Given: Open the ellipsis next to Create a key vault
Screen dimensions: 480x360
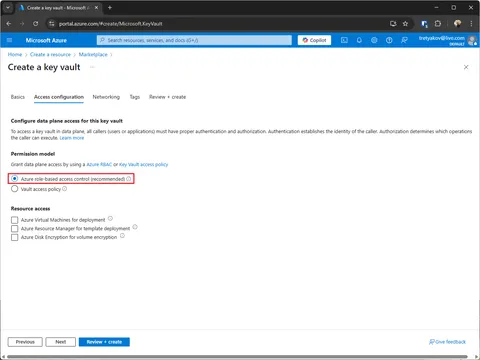Looking at the screenshot, I should tap(92, 67).
